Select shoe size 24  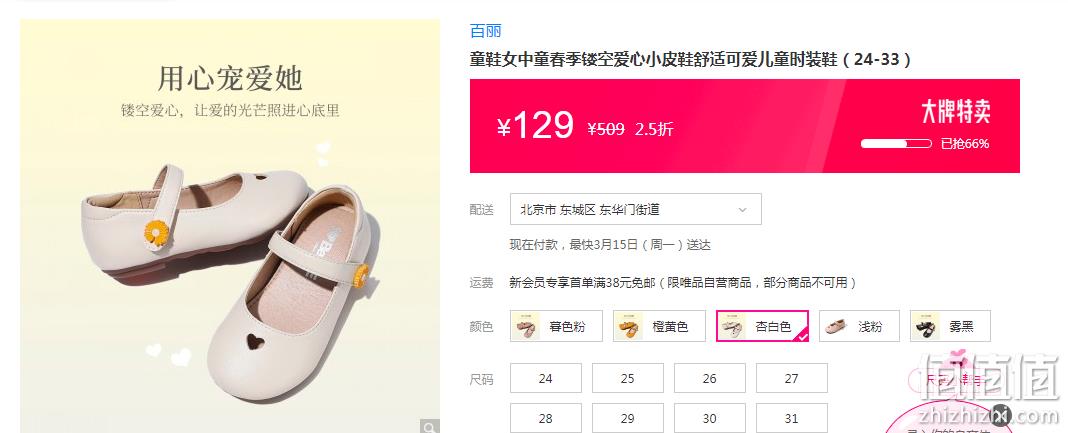(546, 379)
